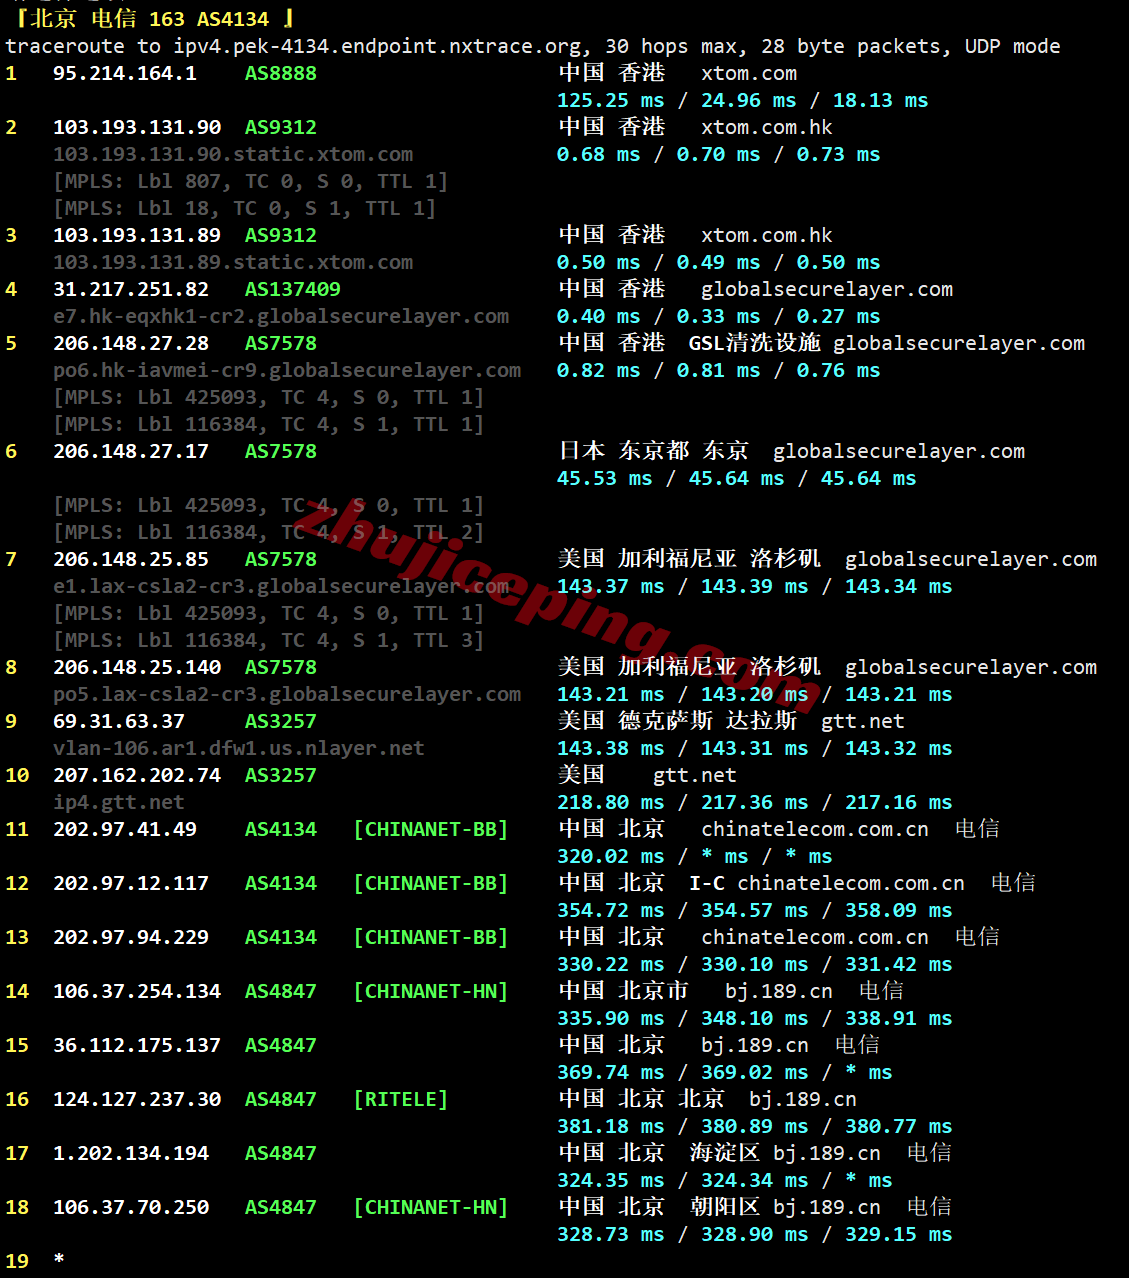Screen dimensions: 1129x1278
Task: Select latency 320.02 ms value
Action: 610,856
